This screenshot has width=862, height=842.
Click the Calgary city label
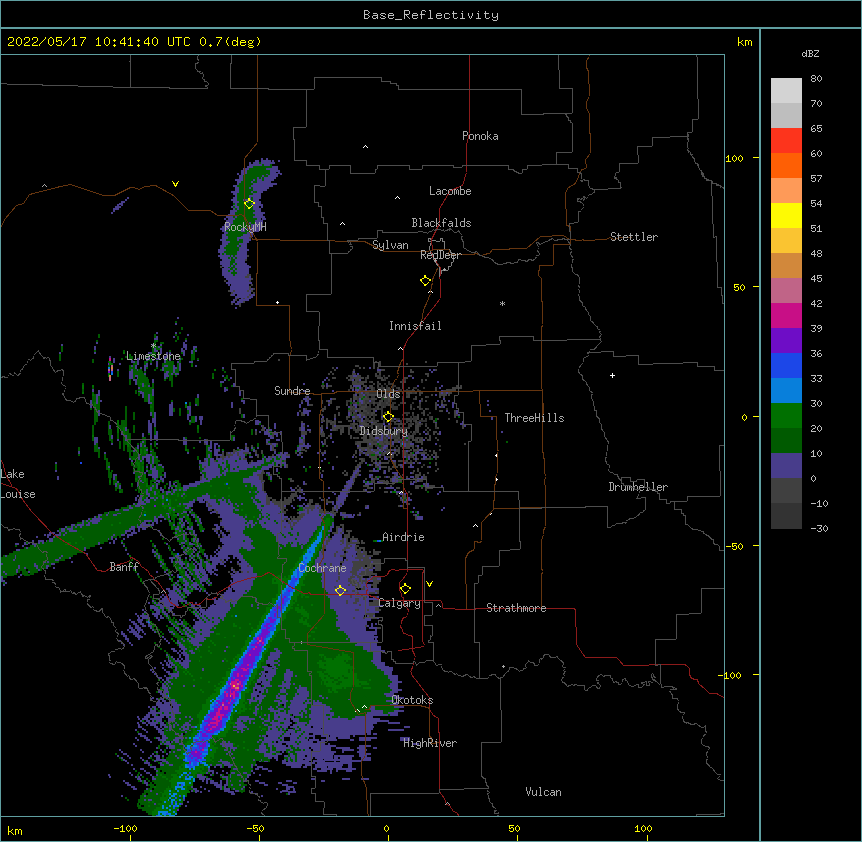[399, 603]
